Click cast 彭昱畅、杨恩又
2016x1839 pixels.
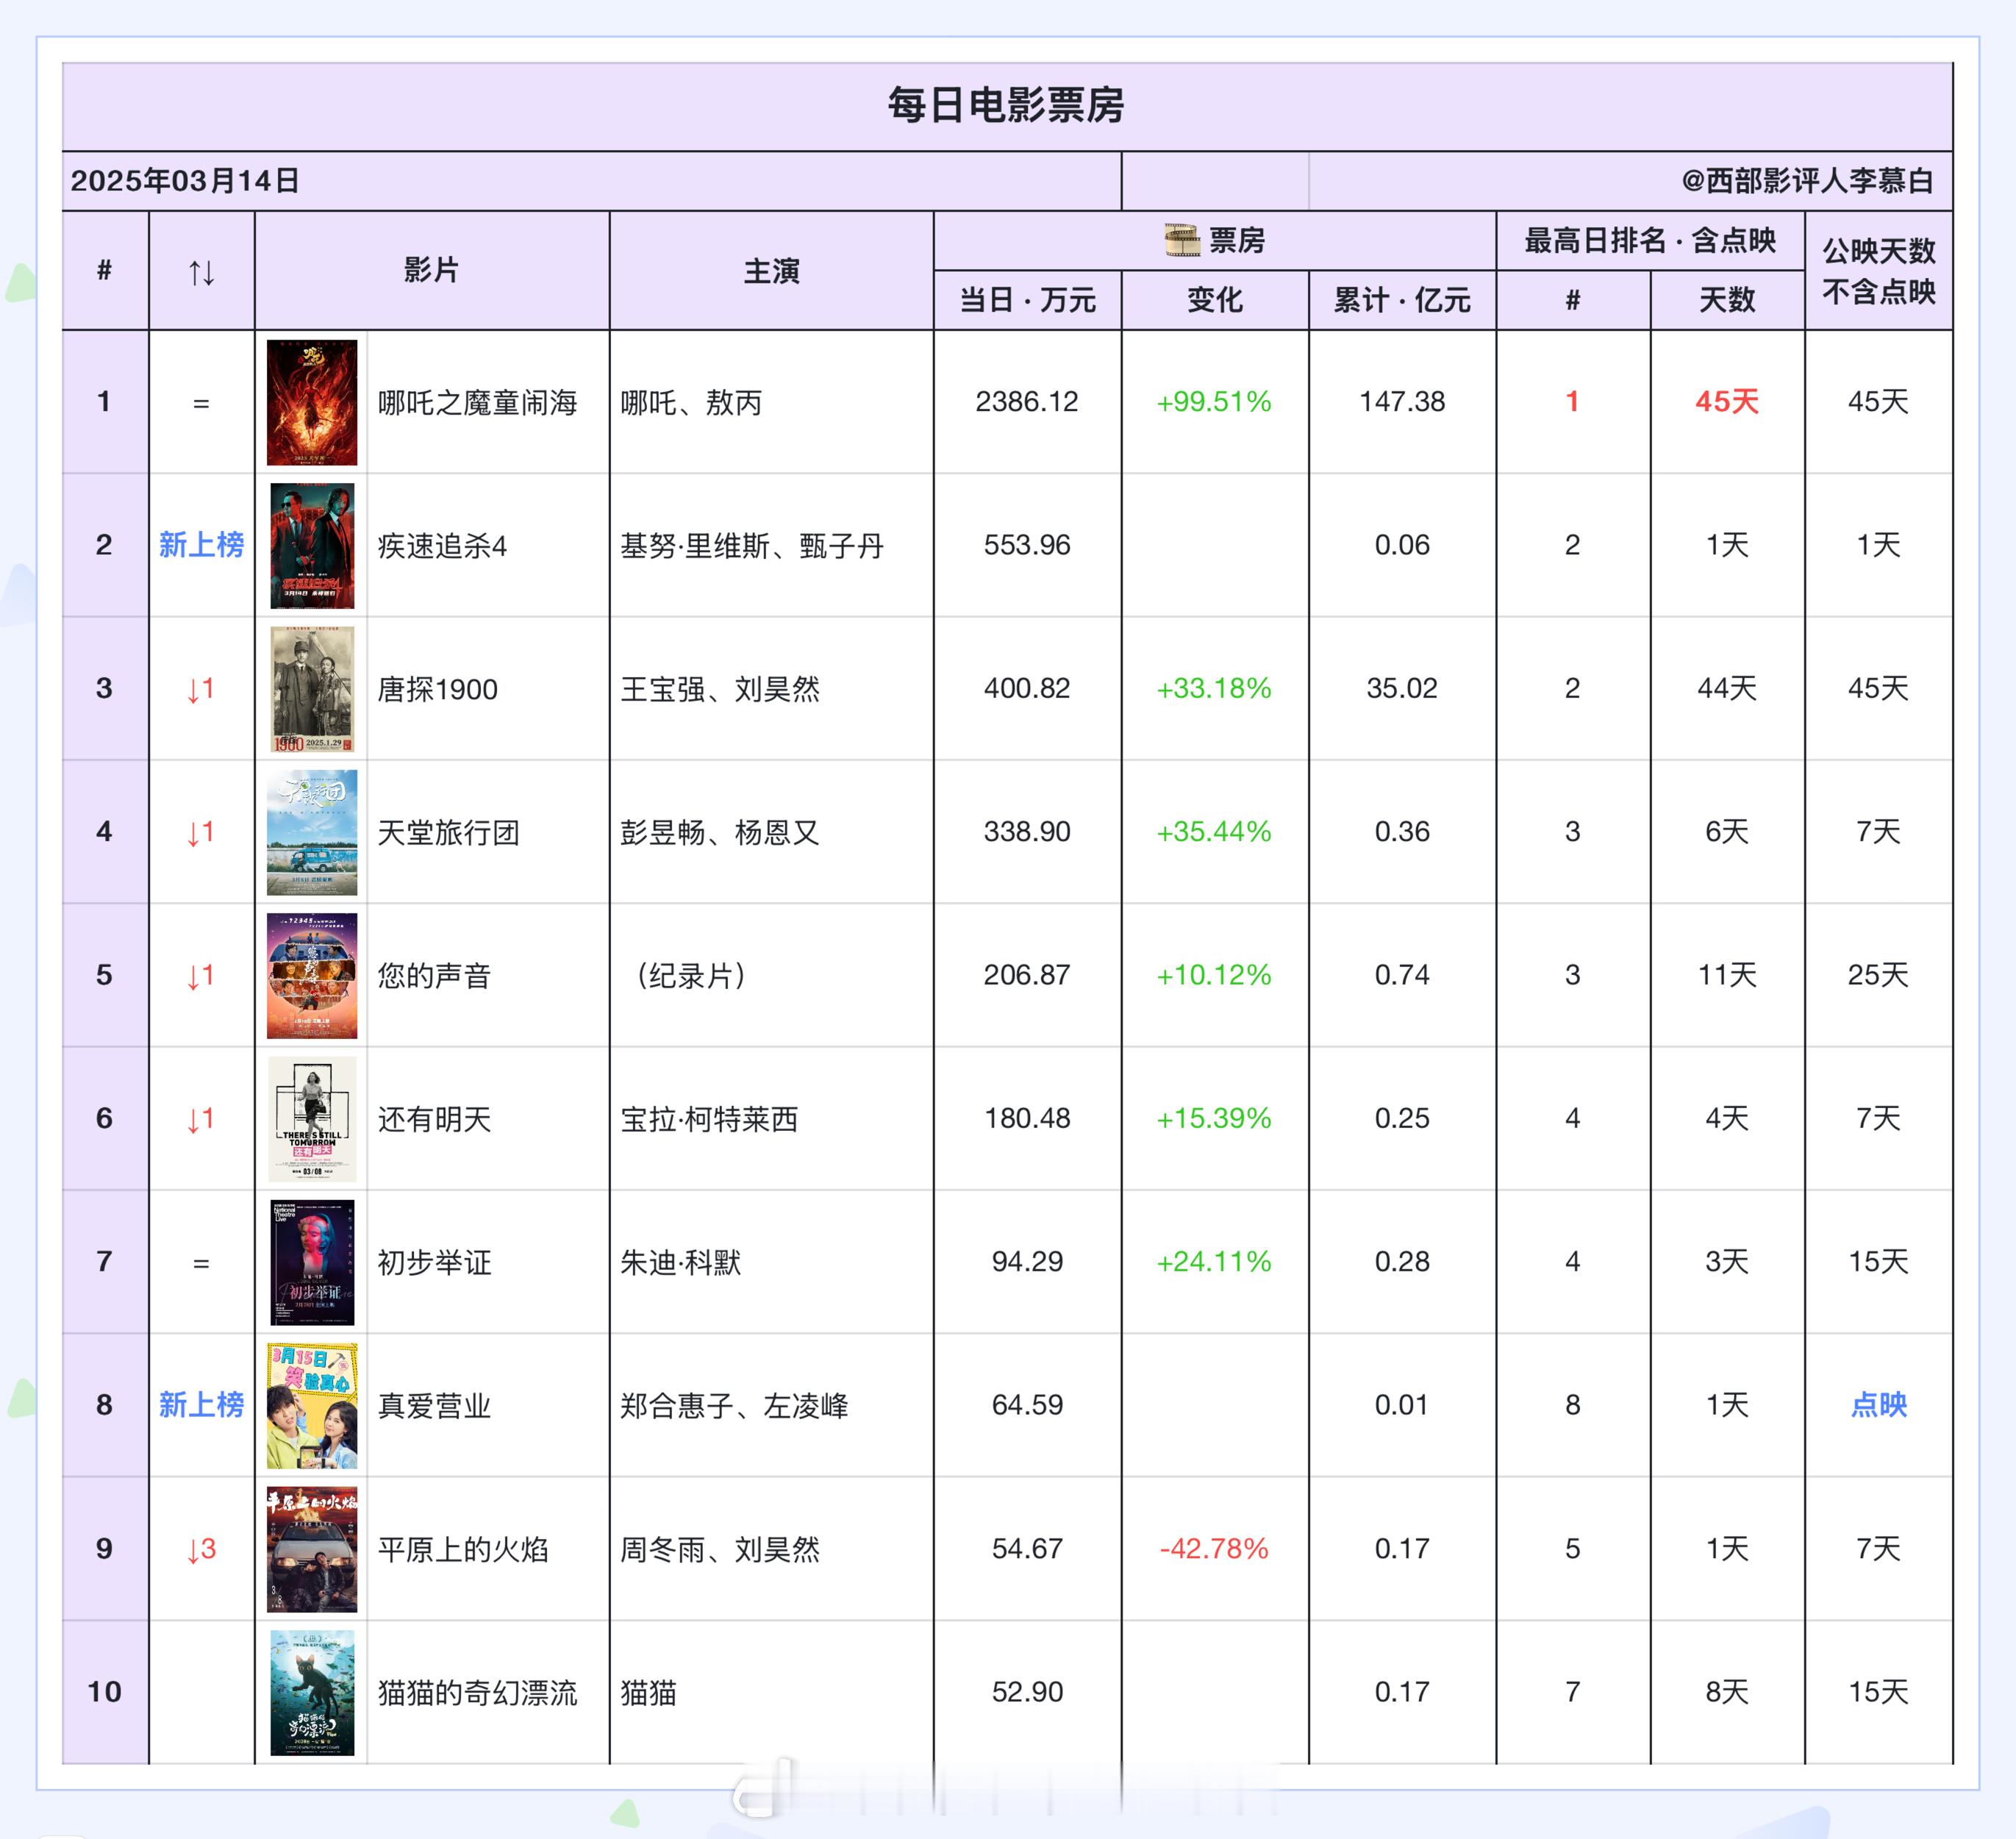720,832
